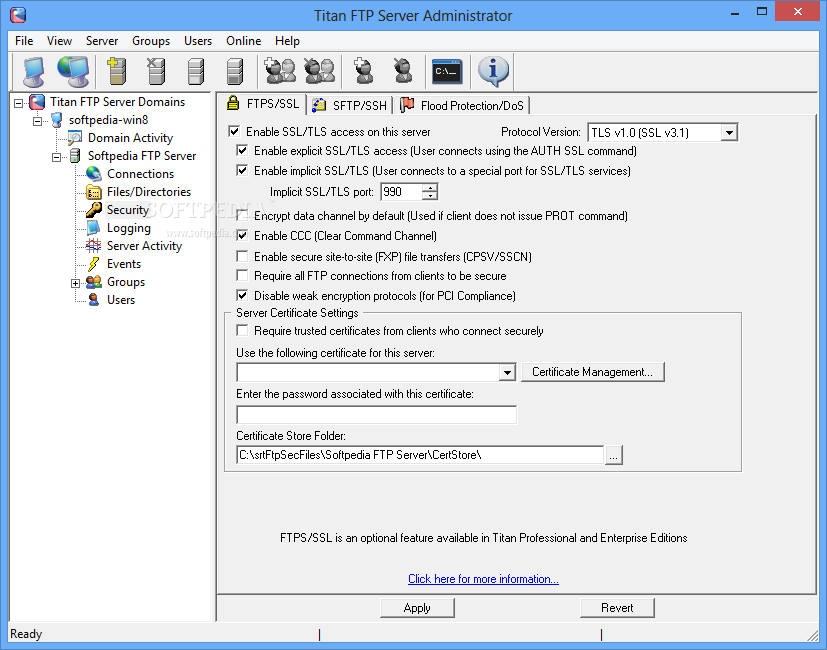Click the add group toolbar icon

pos(280,71)
